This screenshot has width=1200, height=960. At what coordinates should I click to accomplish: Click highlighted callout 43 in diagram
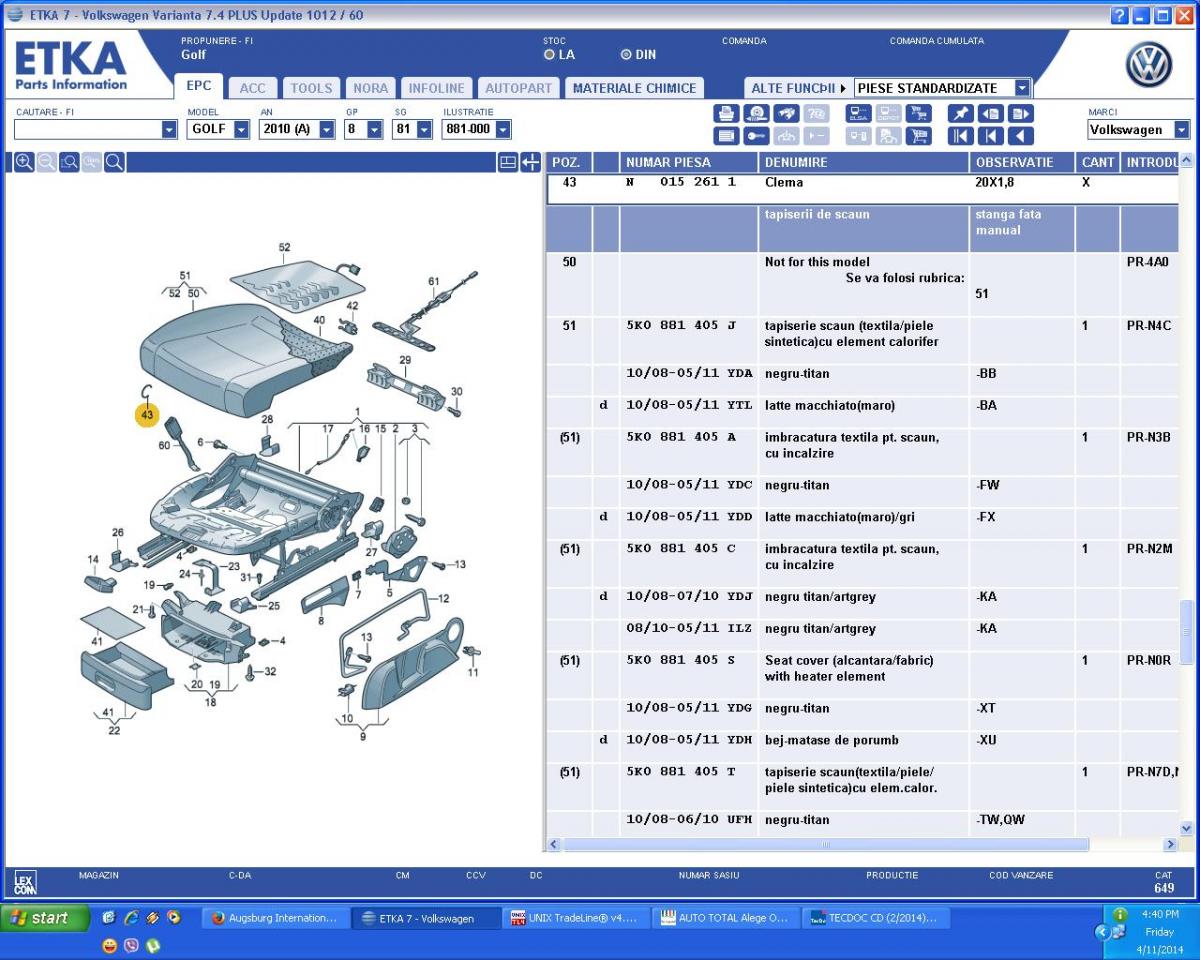147,414
